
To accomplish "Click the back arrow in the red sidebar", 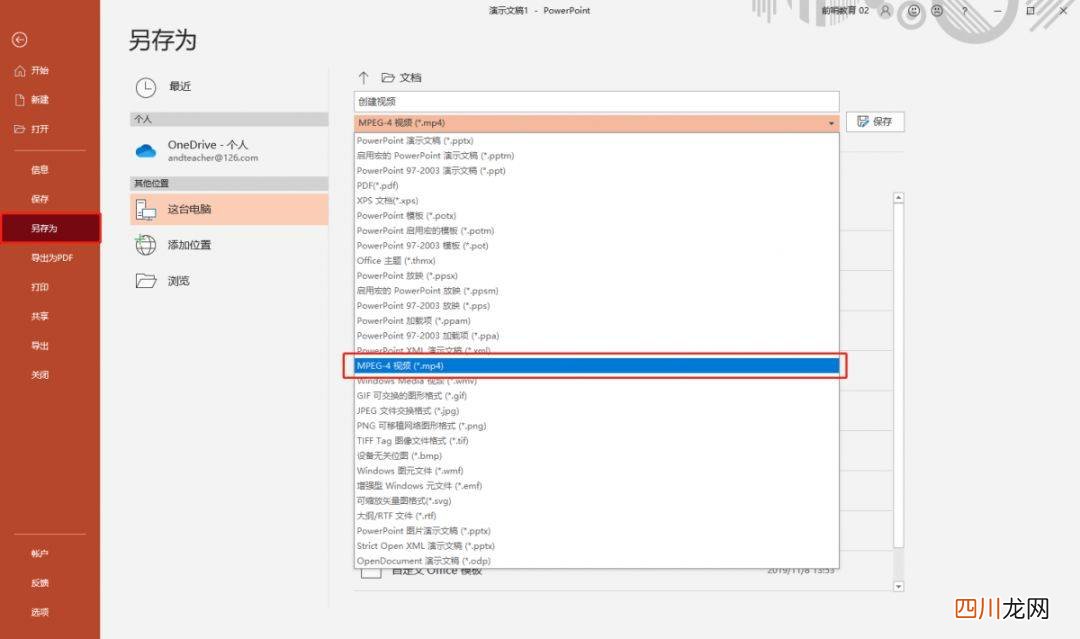I will coord(19,40).
